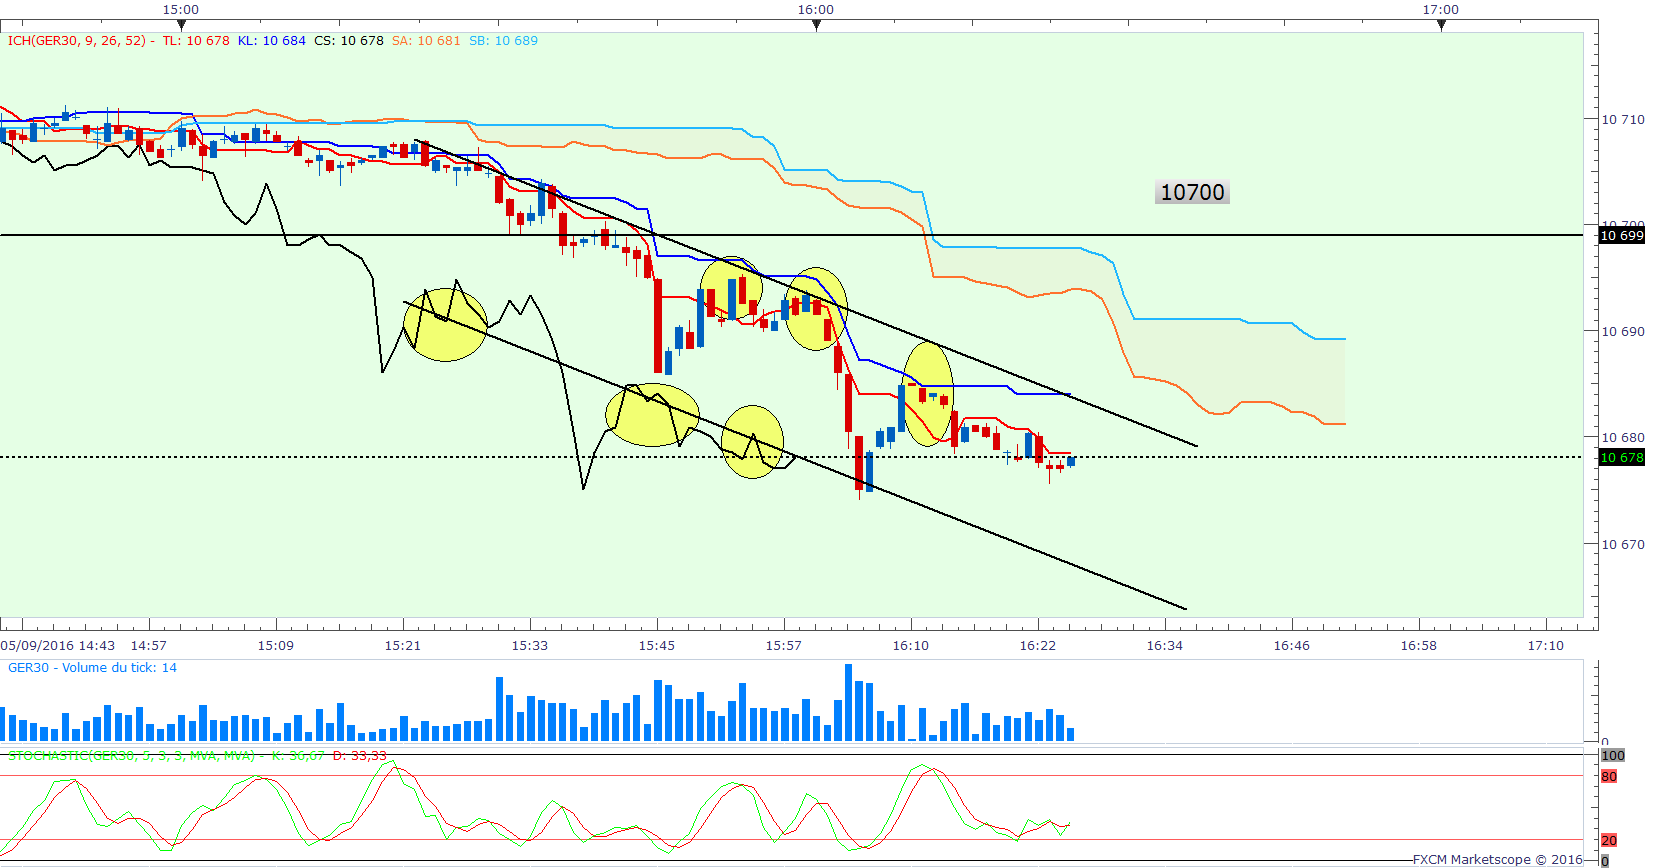
Task: Select the STOCHASTIC indicator label
Action: (x=131, y=755)
